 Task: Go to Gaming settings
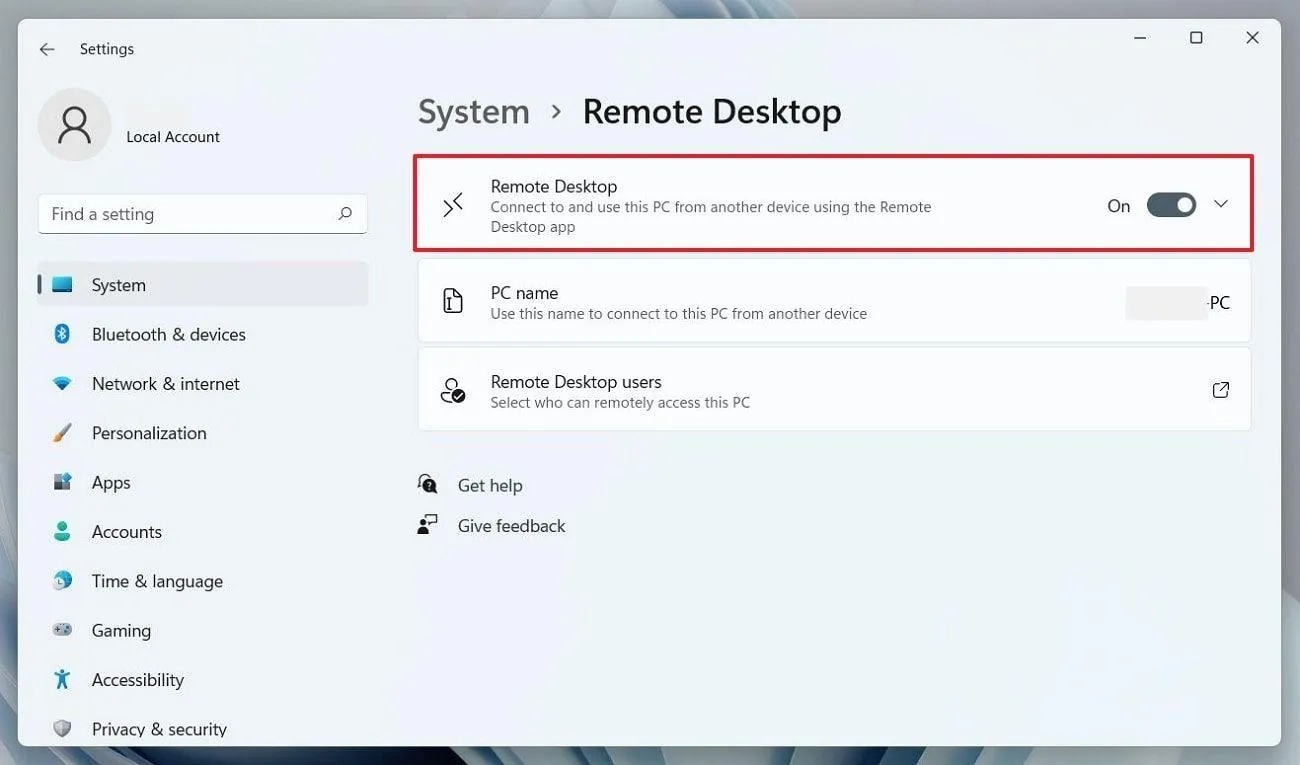coord(203,630)
